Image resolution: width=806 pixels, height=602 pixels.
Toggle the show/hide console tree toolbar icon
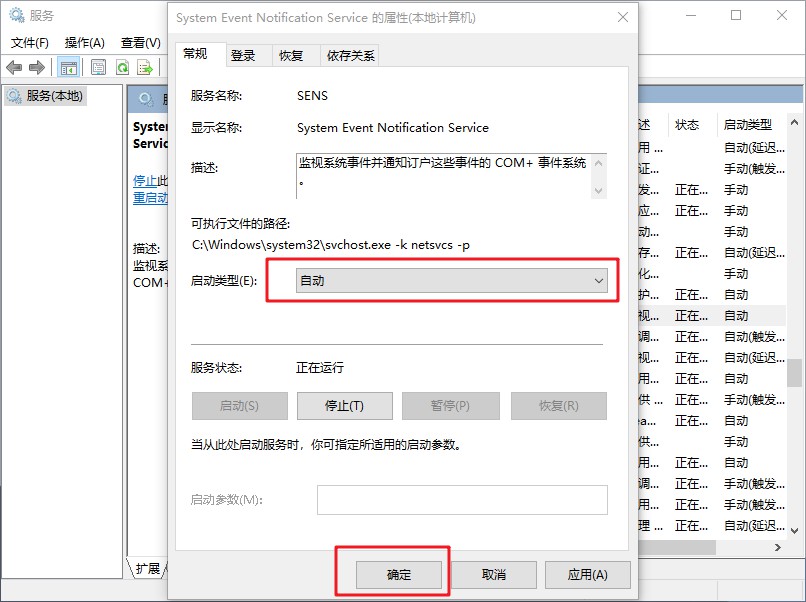coord(67,67)
